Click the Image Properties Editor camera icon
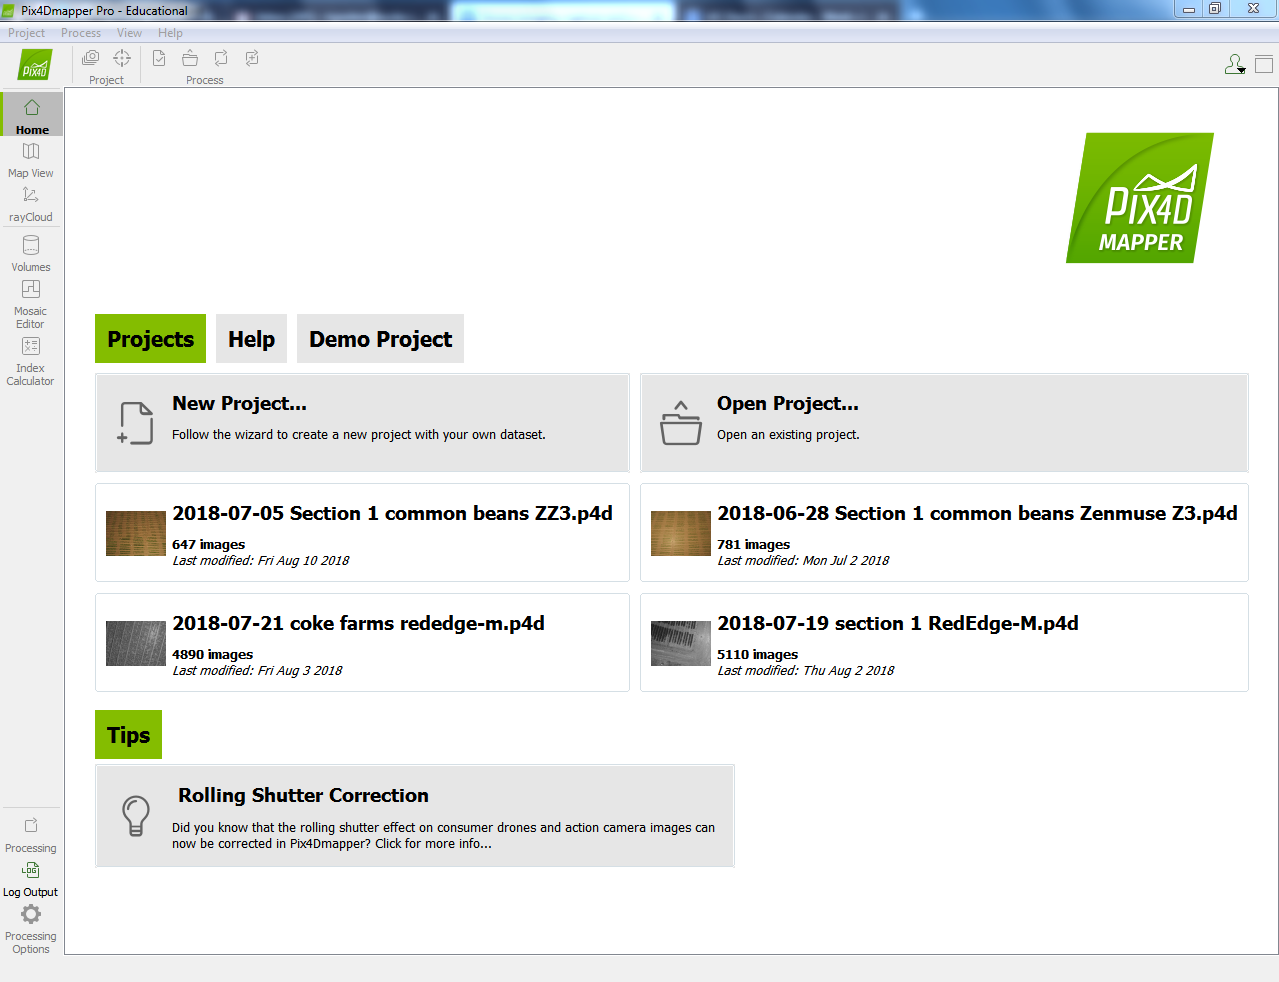1279x982 pixels. click(90, 58)
